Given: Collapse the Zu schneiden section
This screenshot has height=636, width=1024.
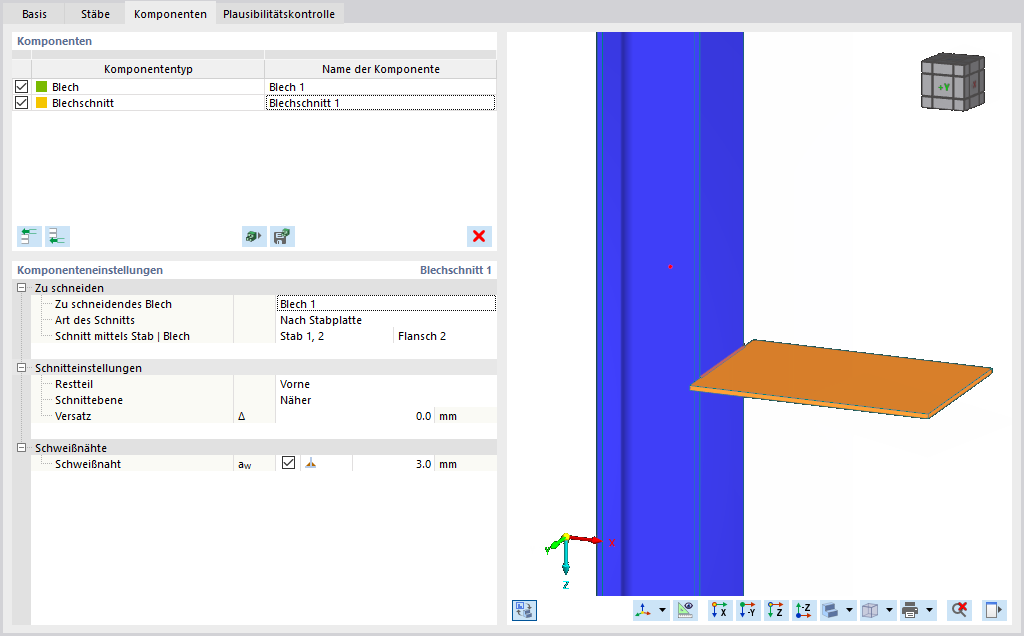Looking at the screenshot, I should (22, 287).
